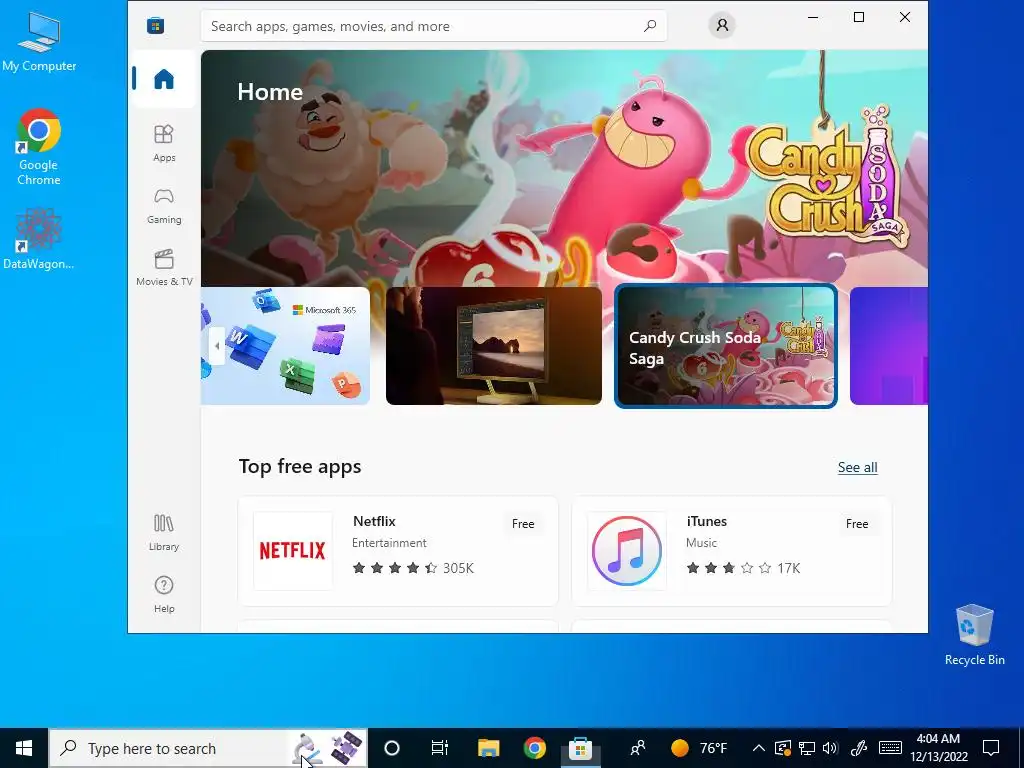Image resolution: width=1024 pixels, height=768 pixels.
Task: Click the Free label on Netflix
Action: [x=523, y=524]
